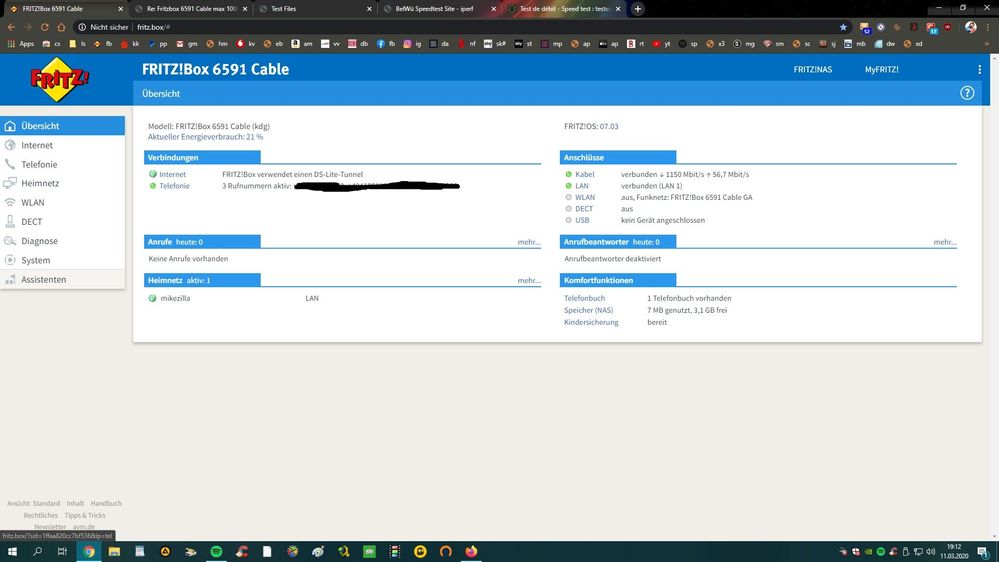Click the Telefonie link under Verbindungen
The height and width of the screenshot is (562, 999).
(175, 186)
